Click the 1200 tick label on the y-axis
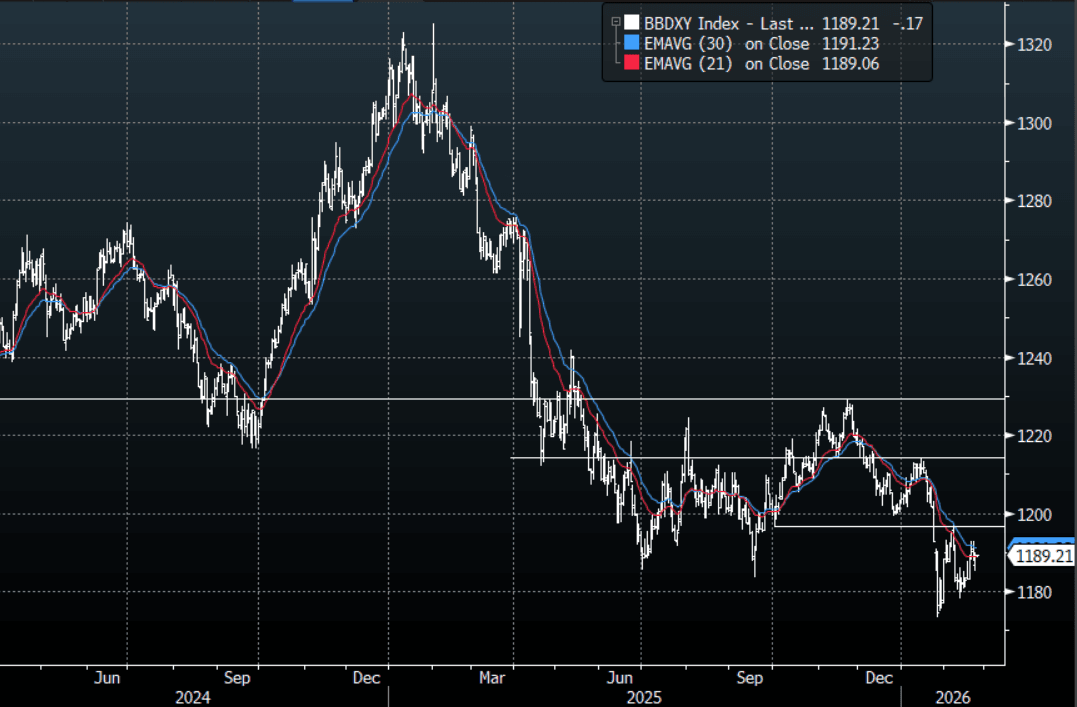 click(1034, 514)
